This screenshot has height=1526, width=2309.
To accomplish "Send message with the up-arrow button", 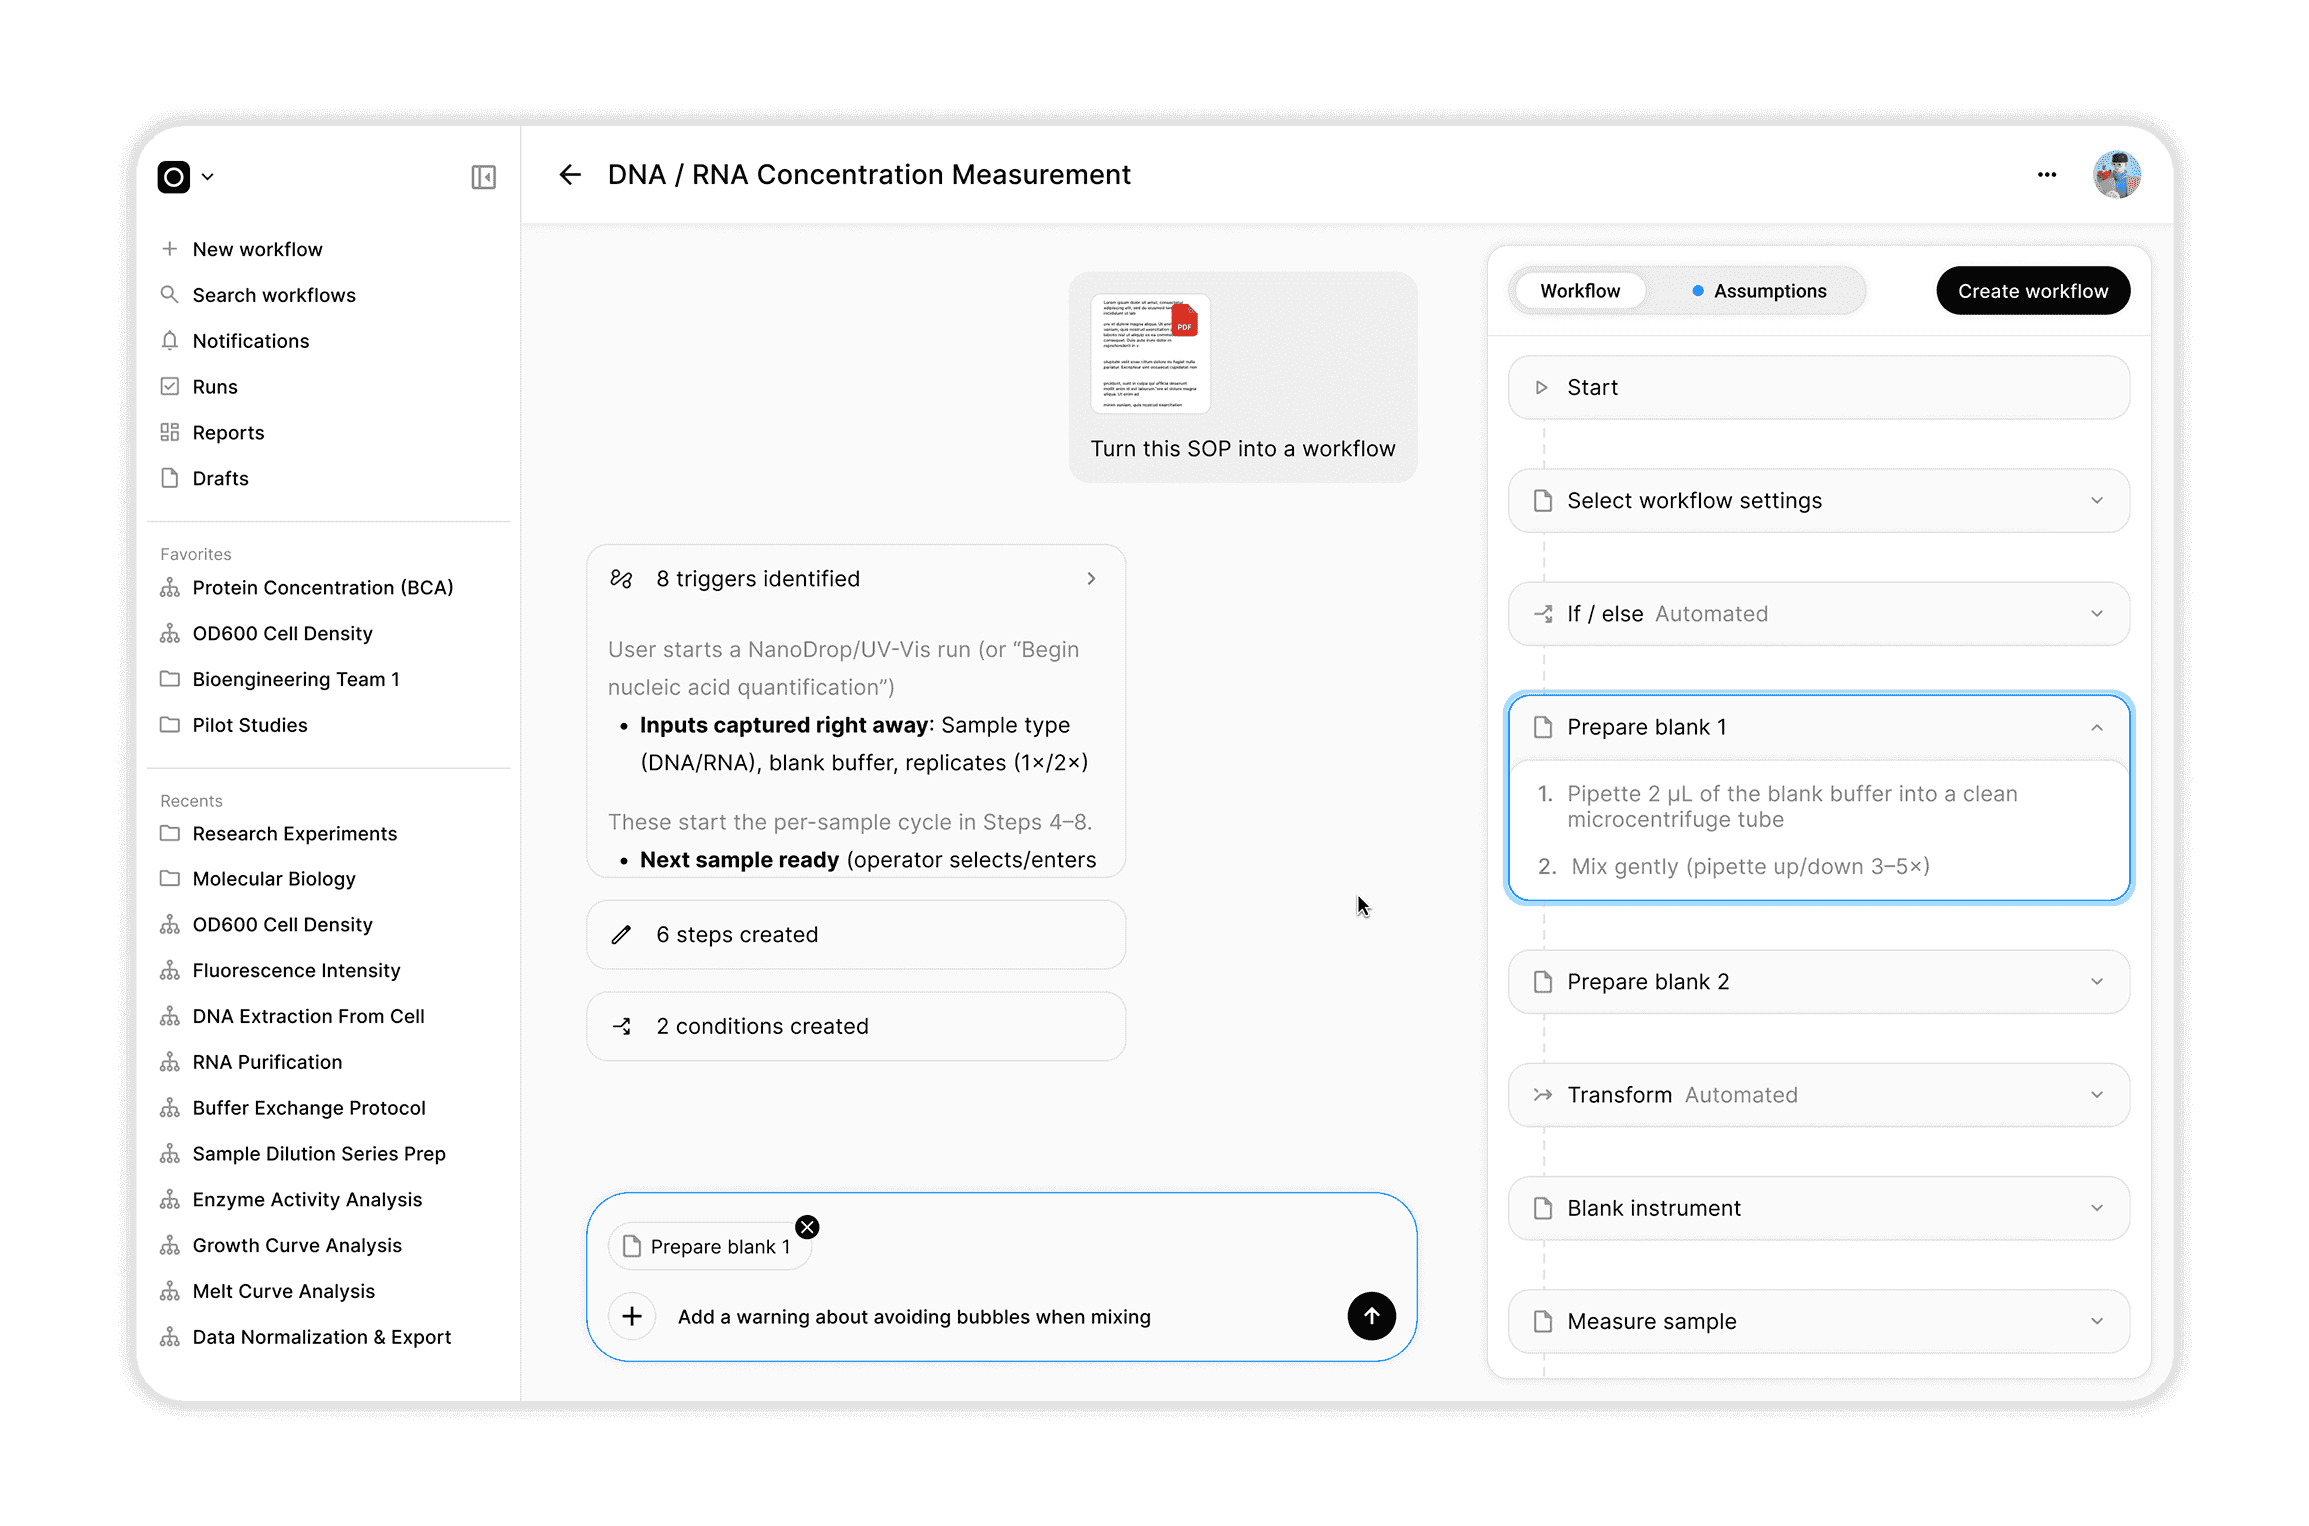I will [x=1371, y=1316].
